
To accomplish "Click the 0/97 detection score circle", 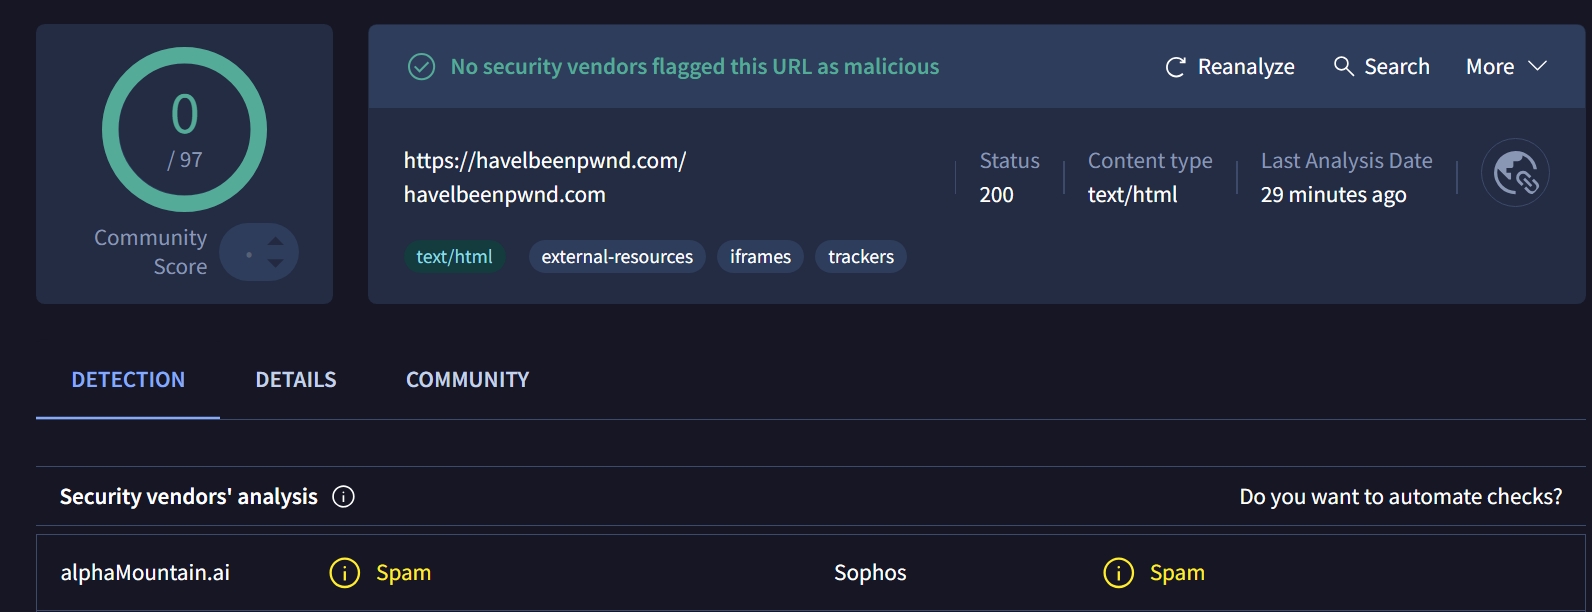I will [x=184, y=130].
